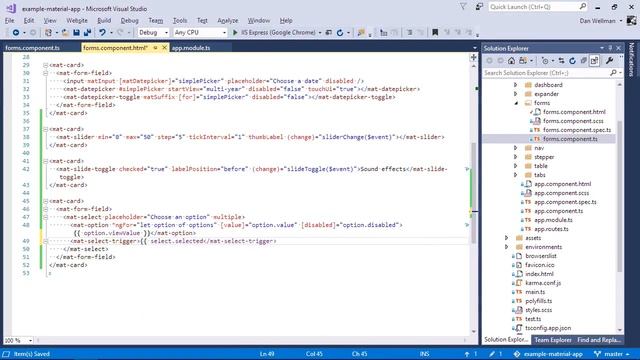Click the unpushed commits up-arrow in the status bar
Viewport: 640px width, 360px height.
[467, 354]
